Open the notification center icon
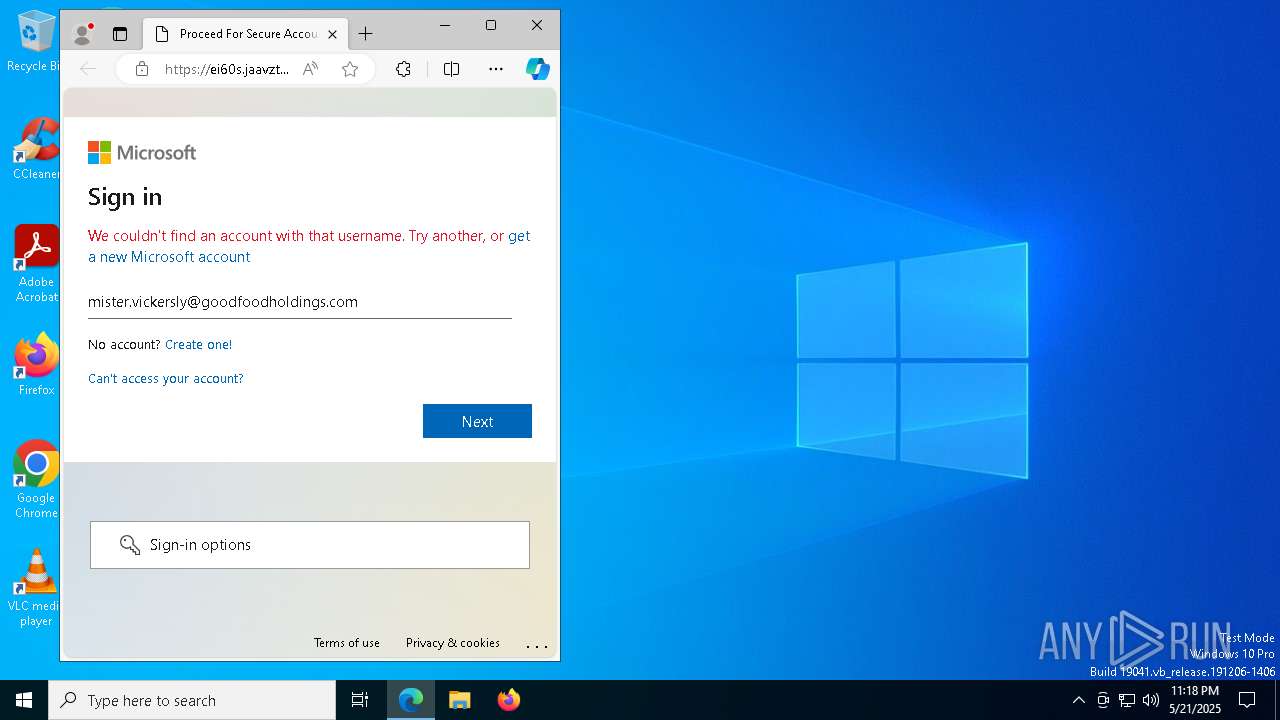The image size is (1280, 720). [x=1247, y=700]
